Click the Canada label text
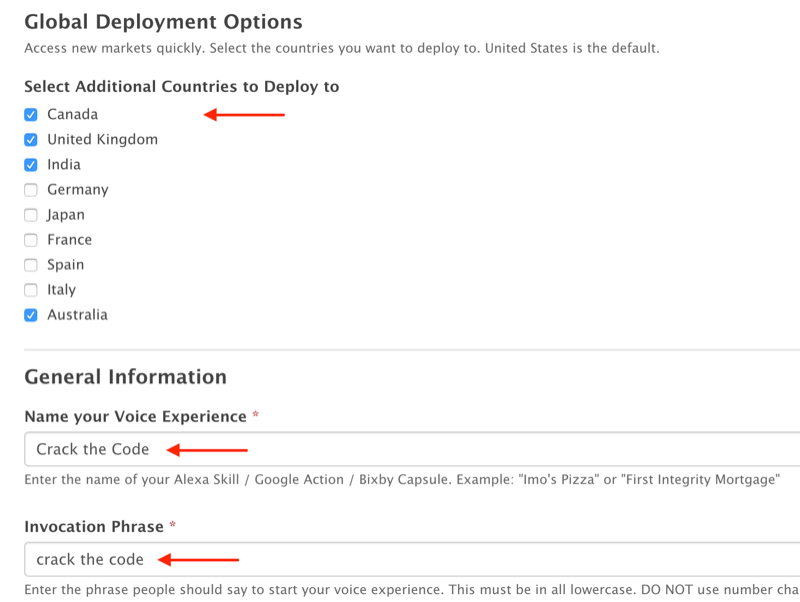800x602 pixels. point(72,114)
